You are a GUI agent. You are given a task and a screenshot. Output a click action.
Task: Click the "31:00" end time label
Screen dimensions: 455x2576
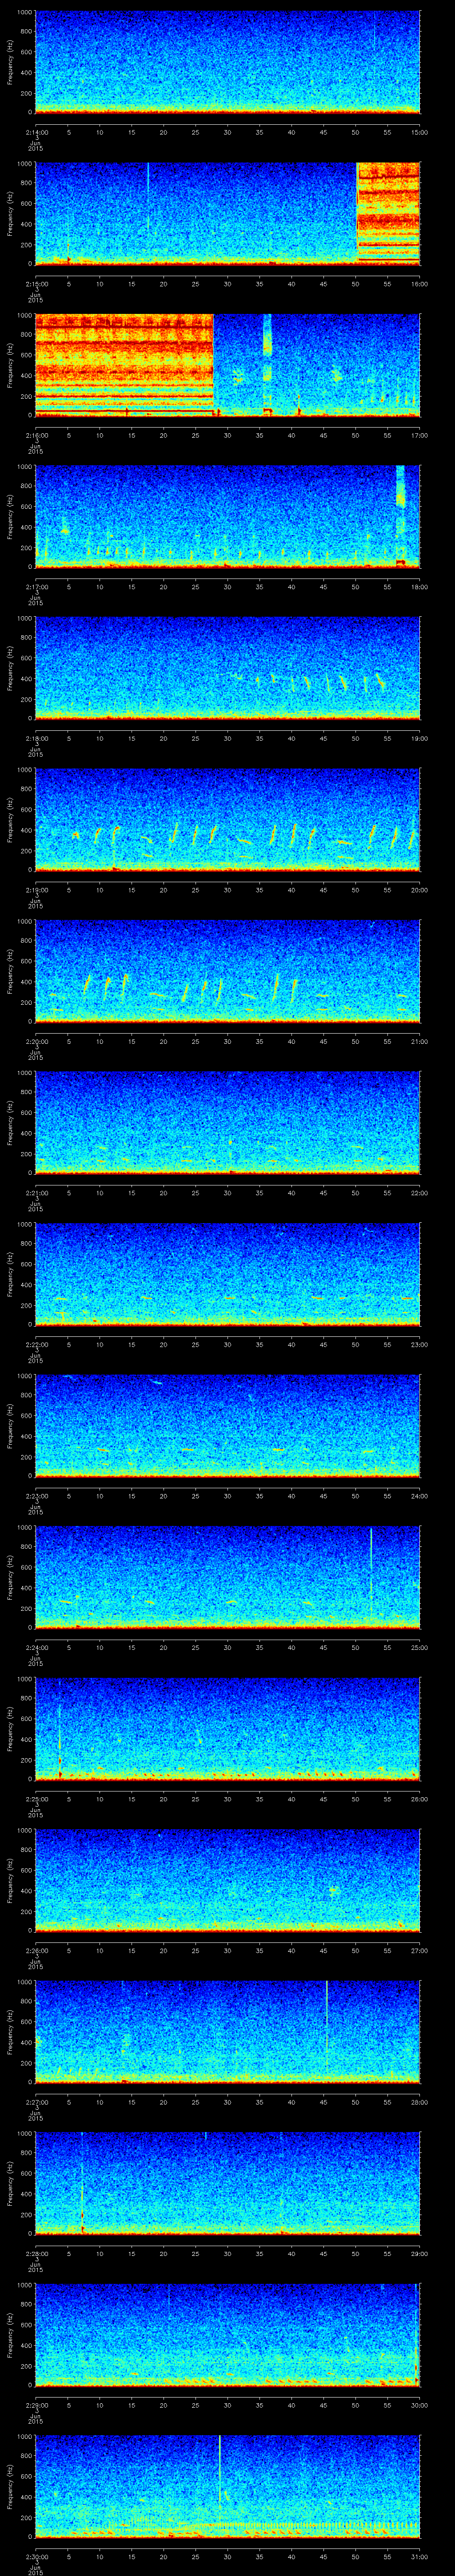point(419,2556)
